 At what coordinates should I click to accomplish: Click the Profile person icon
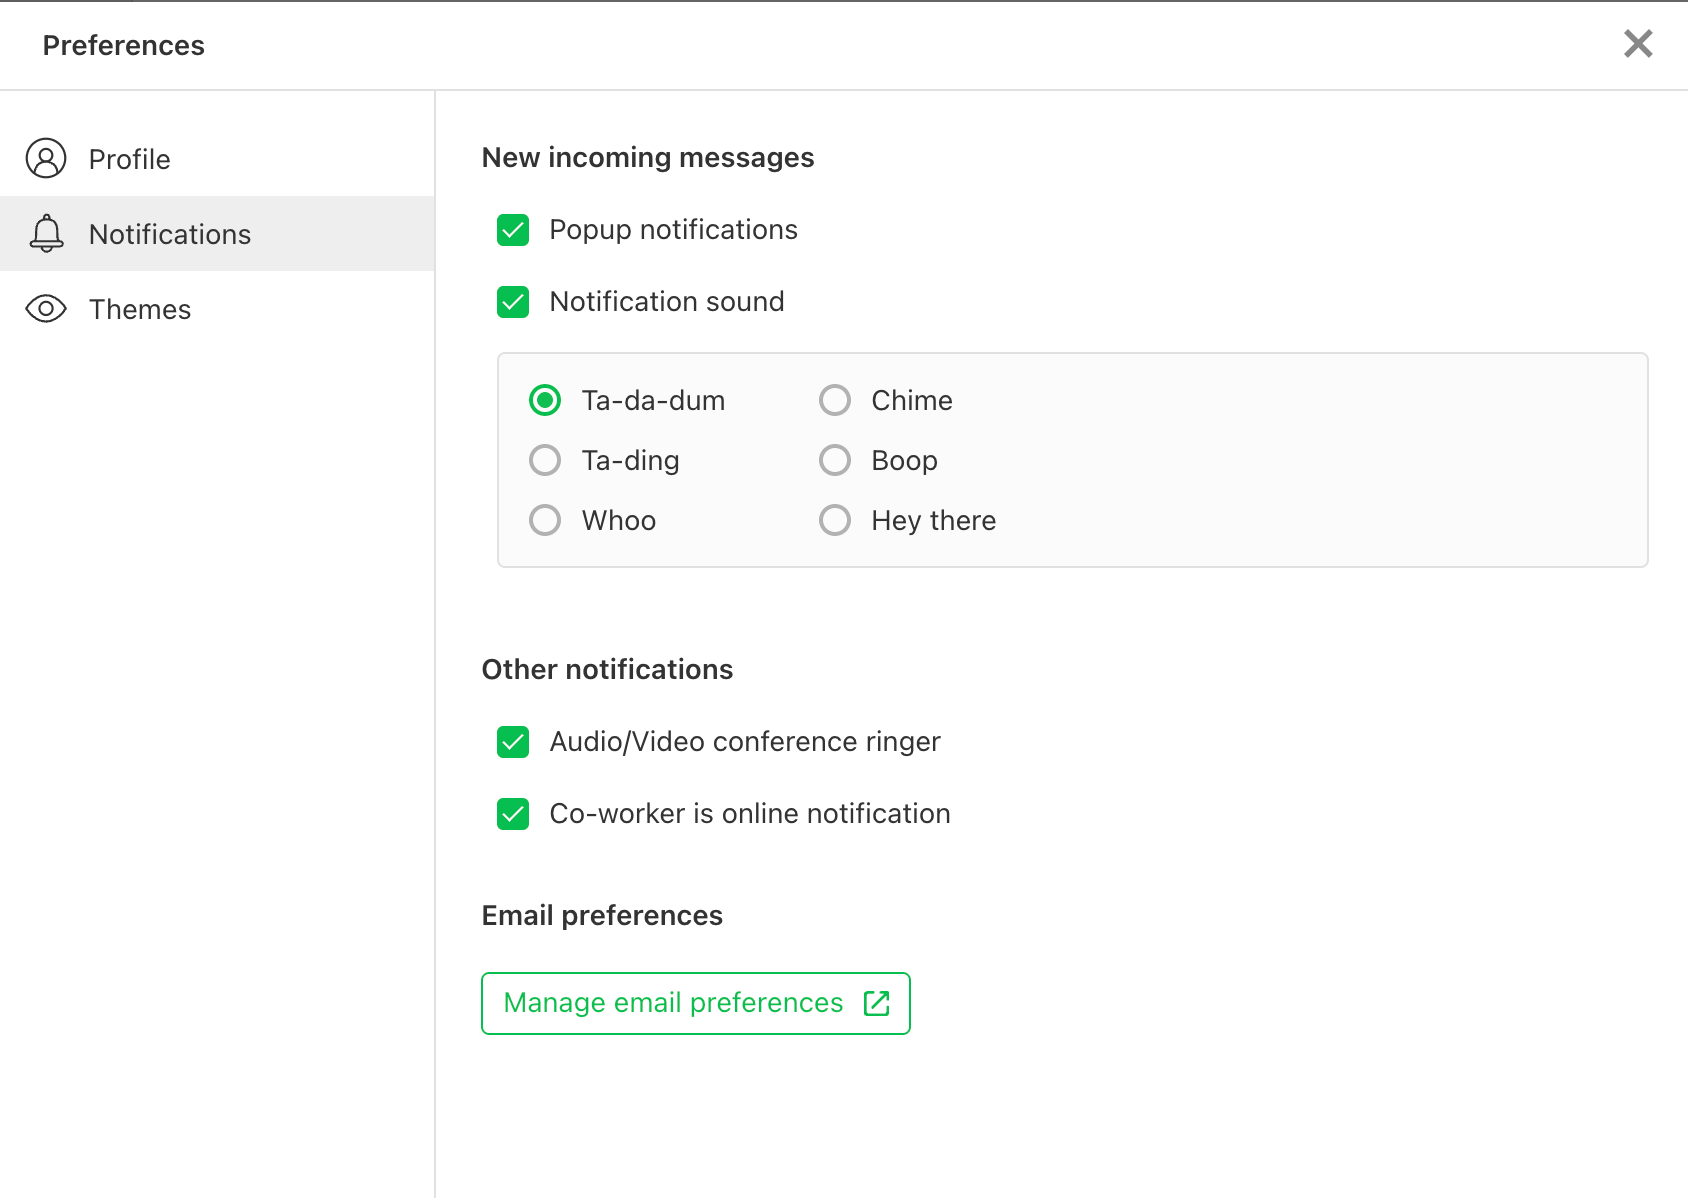[x=46, y=158]
